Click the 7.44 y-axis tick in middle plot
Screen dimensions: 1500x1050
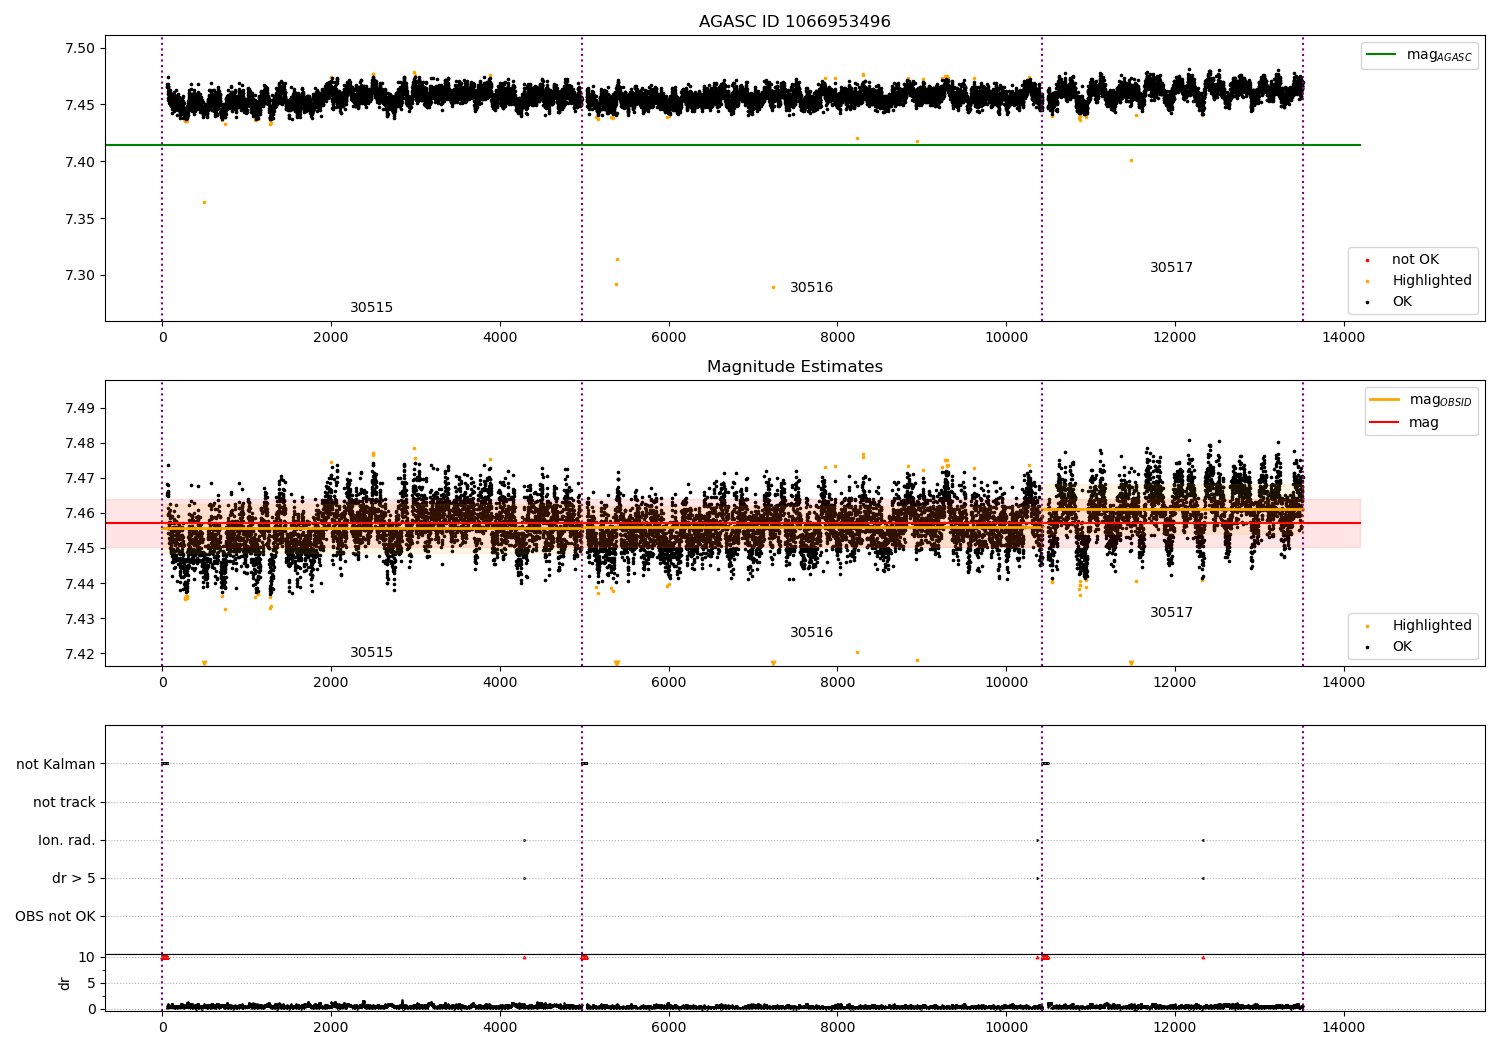pos(79,584)
